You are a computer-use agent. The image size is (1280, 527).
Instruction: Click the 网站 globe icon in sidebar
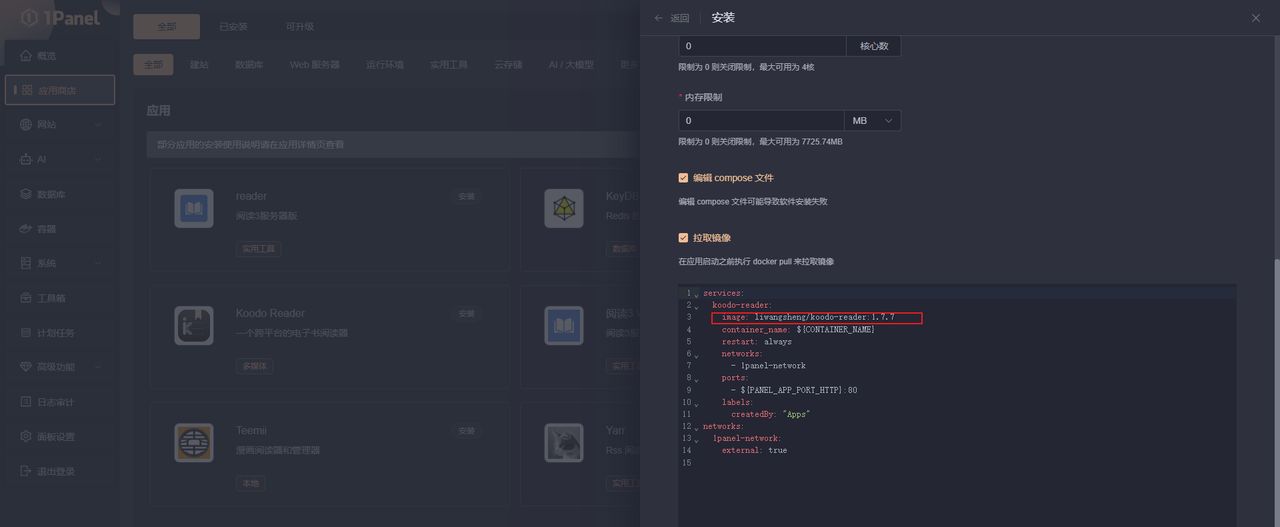[27, 125]
